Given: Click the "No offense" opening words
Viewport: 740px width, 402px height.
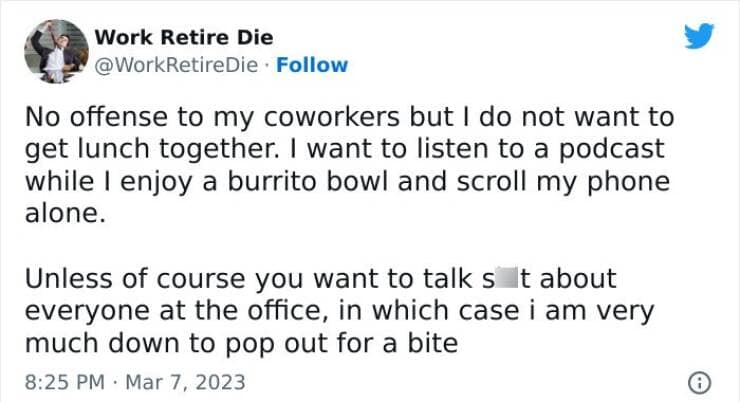Looking at the screenshot, I should pyautogui.click(x=80, y=116).
